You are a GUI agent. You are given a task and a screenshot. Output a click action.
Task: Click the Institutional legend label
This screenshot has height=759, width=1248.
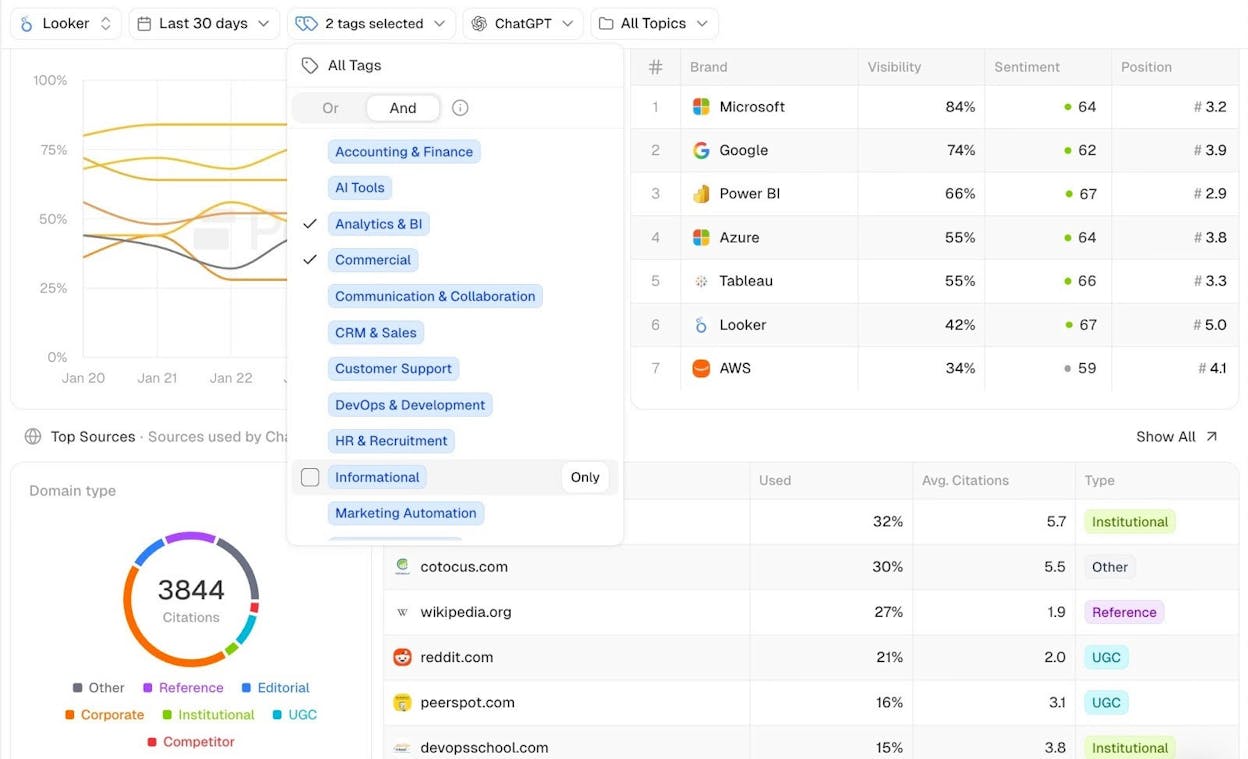pyautogui.click(x=216, y=715)
